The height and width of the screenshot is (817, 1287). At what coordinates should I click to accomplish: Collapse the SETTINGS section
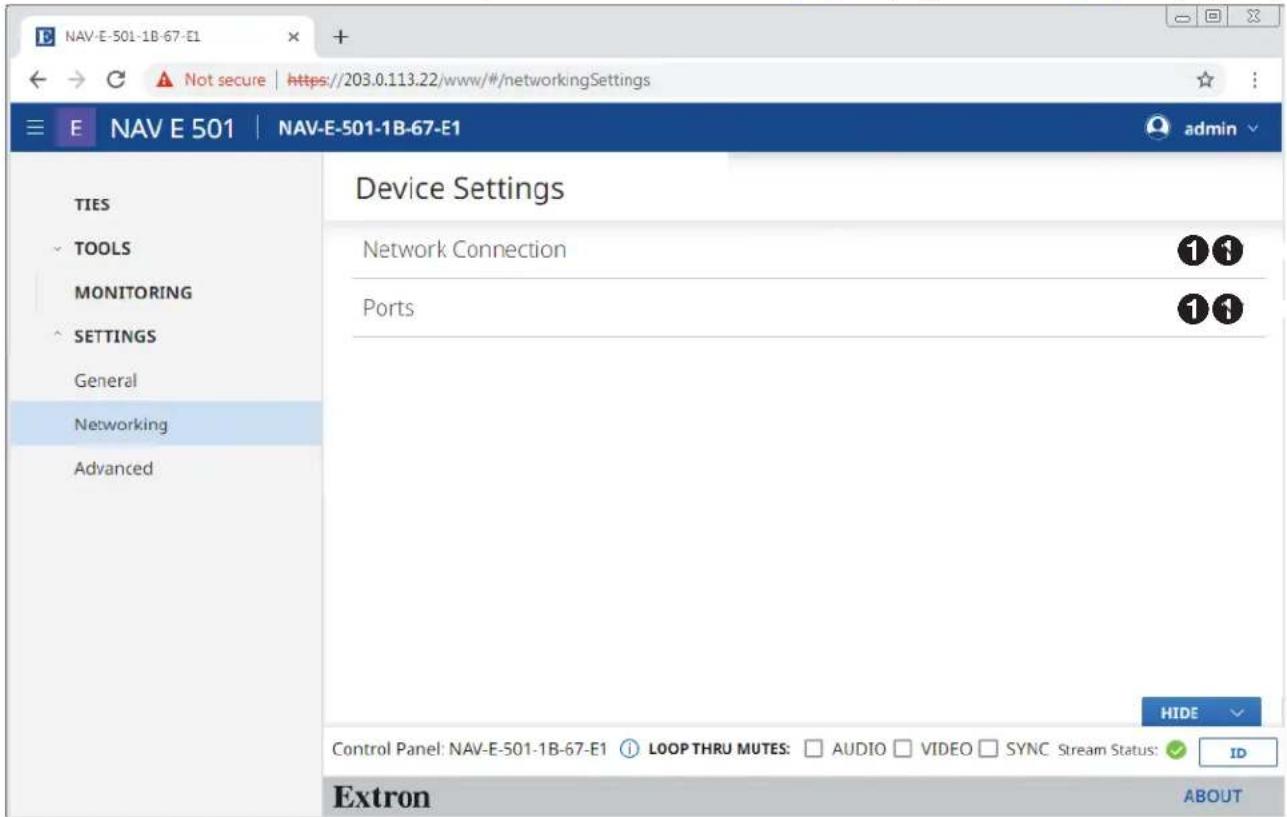point(114,337)
